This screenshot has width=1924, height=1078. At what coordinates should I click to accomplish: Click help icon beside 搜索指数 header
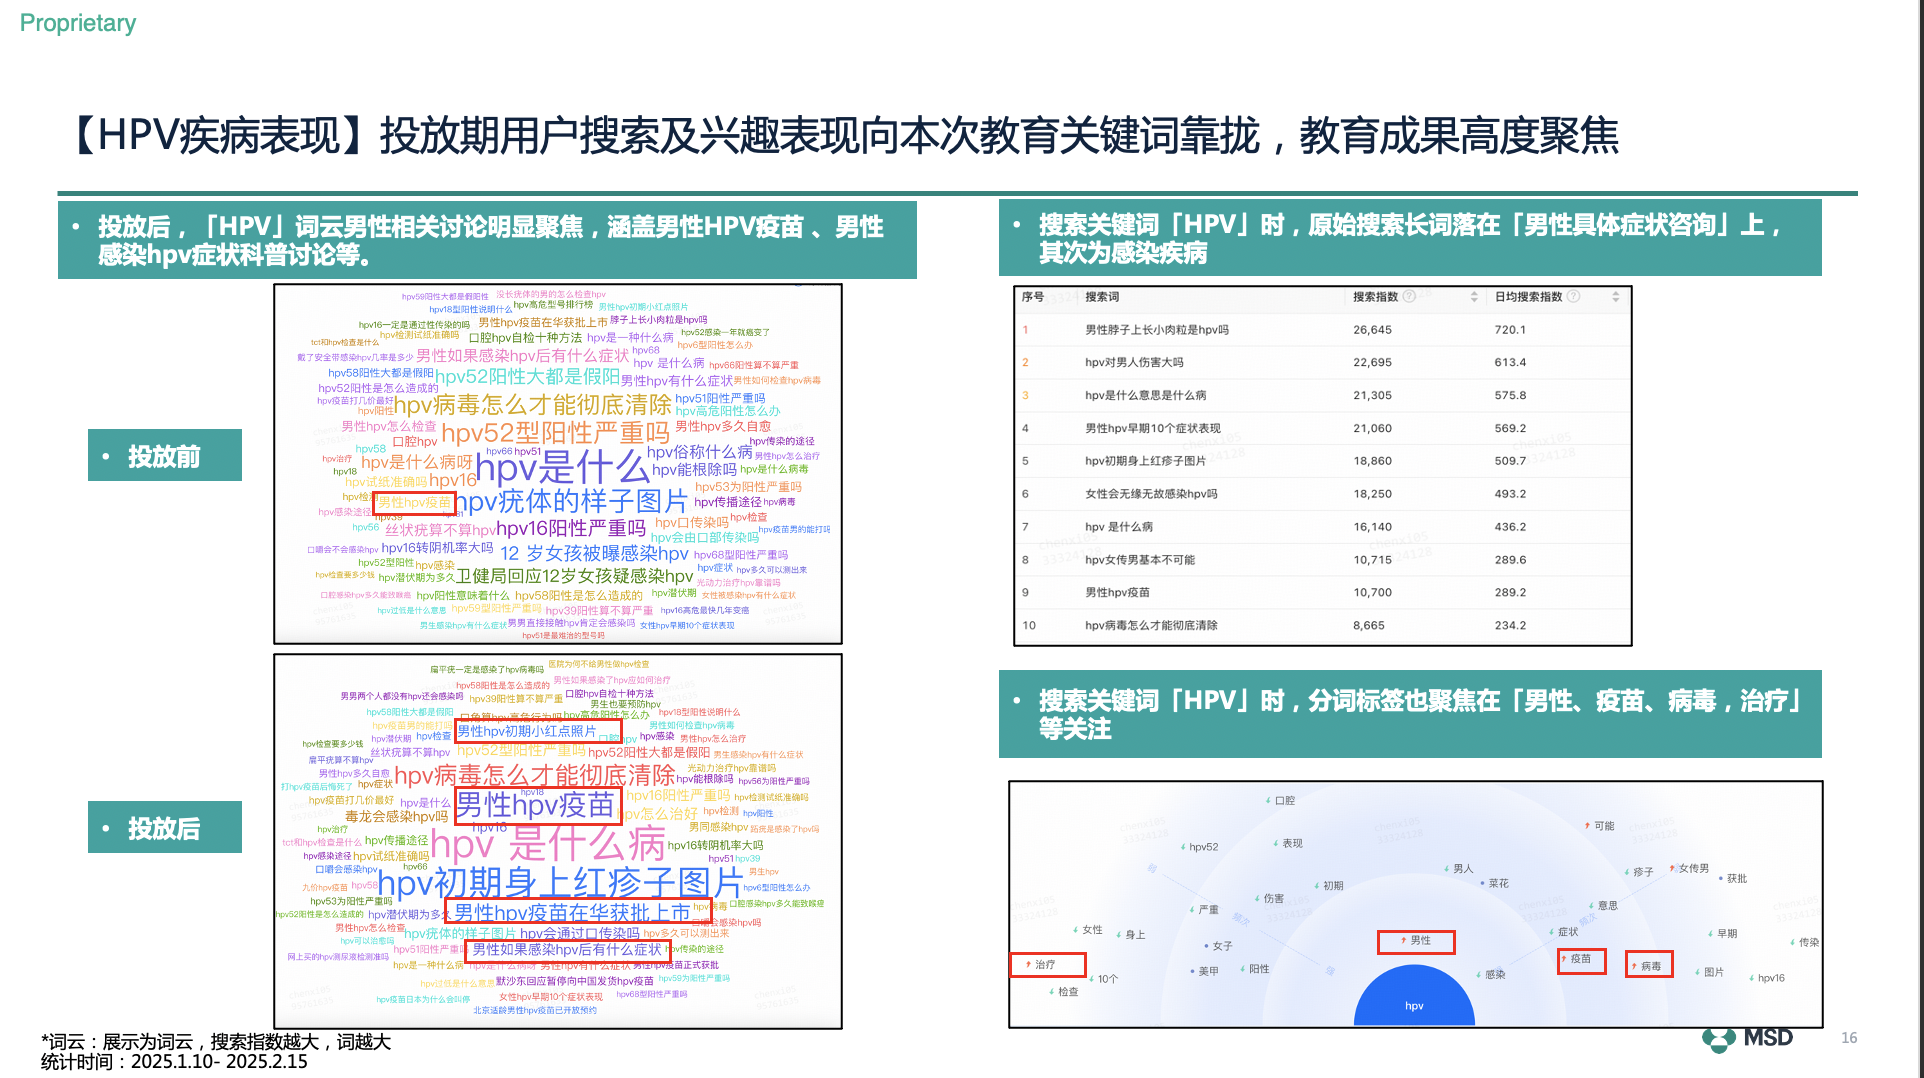pyautogui.click(x=1409, y=297)
